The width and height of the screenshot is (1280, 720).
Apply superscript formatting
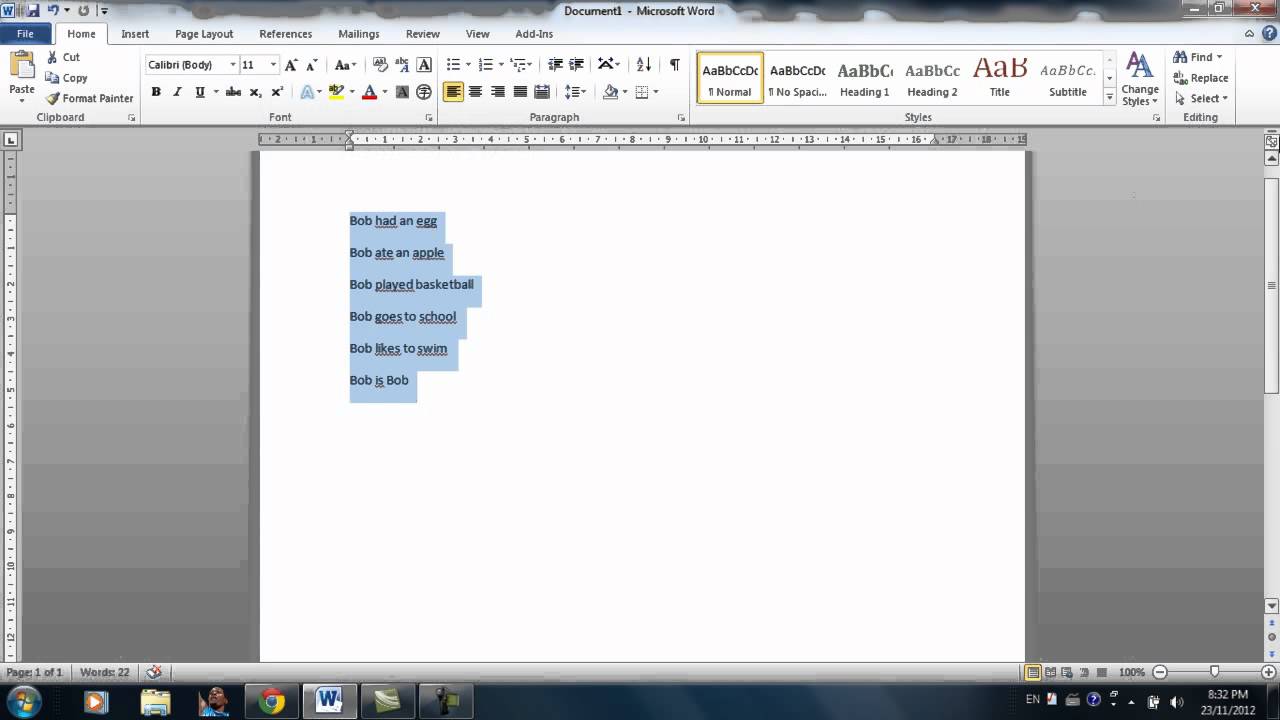point(277,92)
